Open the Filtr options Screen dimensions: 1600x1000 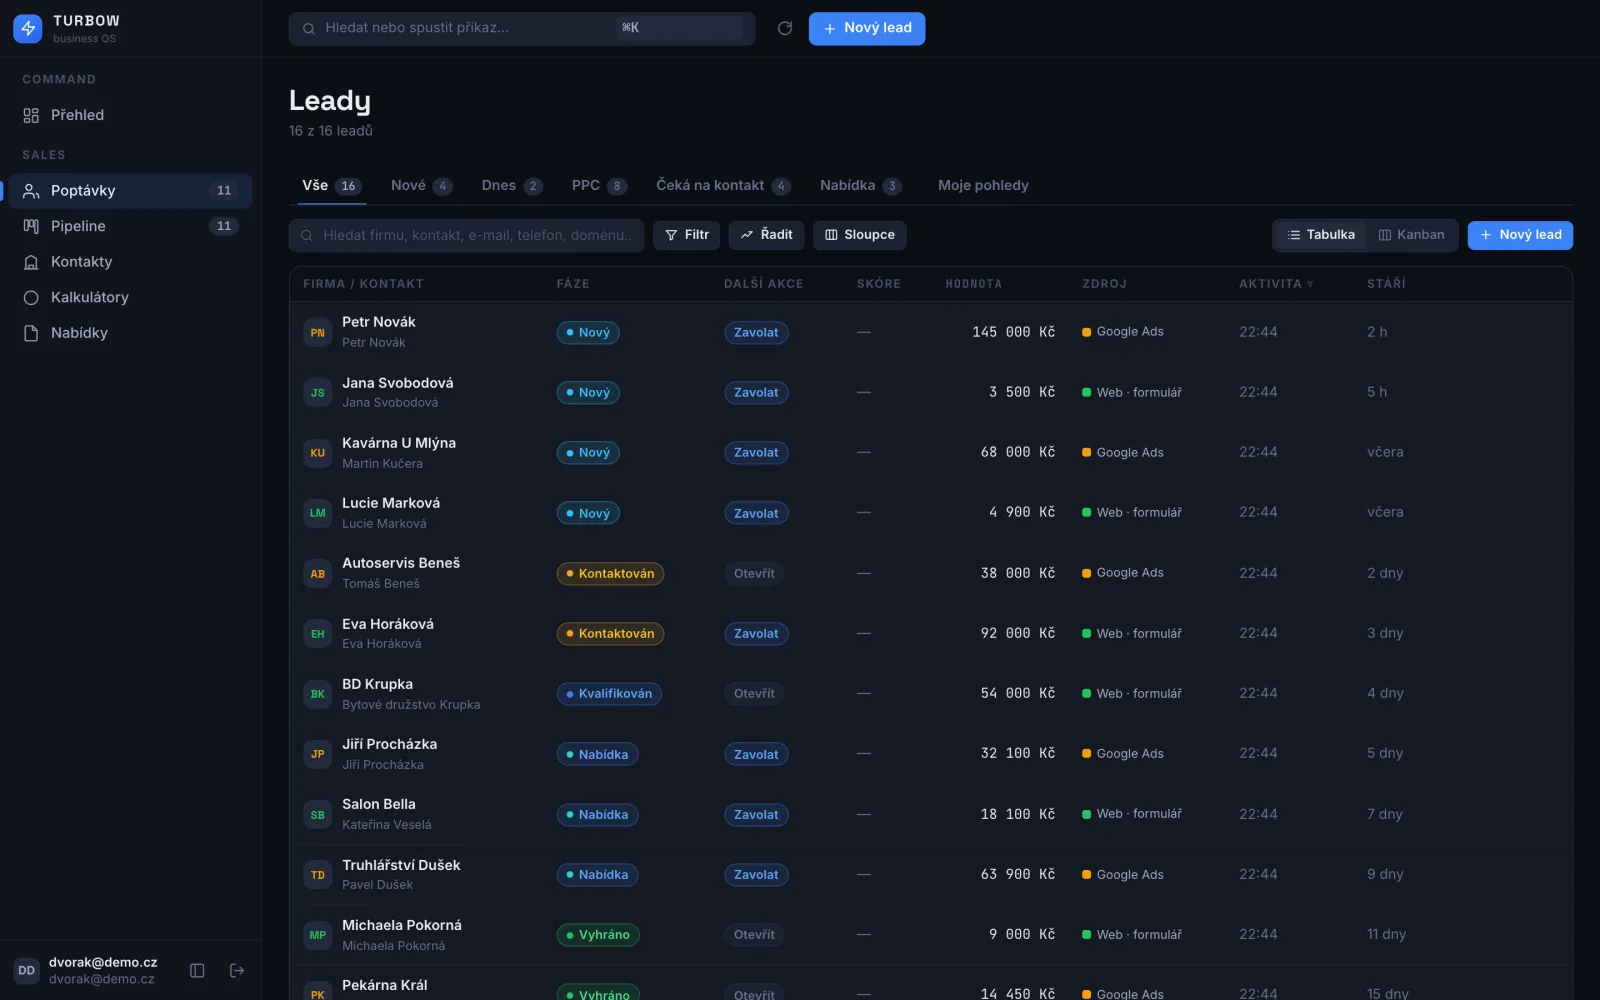click(687, 235)
